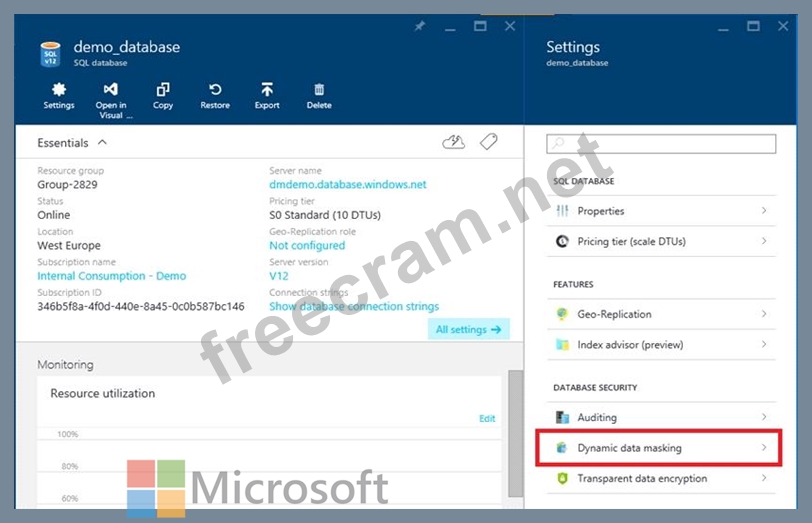Maximize the Settings blade
Viewport: 812px width, 523px height.
[753, 26]
